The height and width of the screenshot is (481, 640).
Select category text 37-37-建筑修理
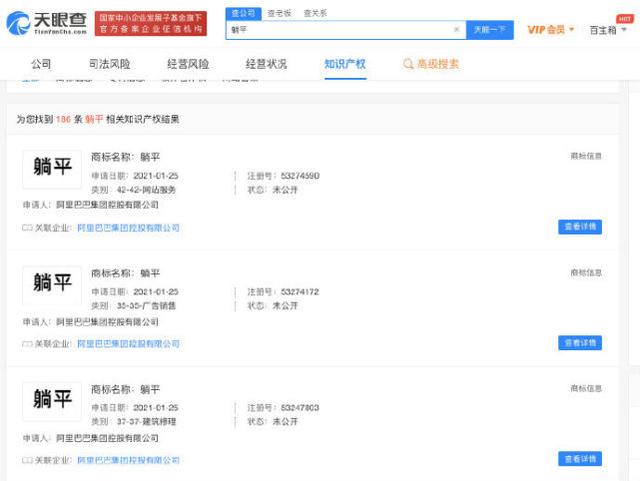click(146, 421)
